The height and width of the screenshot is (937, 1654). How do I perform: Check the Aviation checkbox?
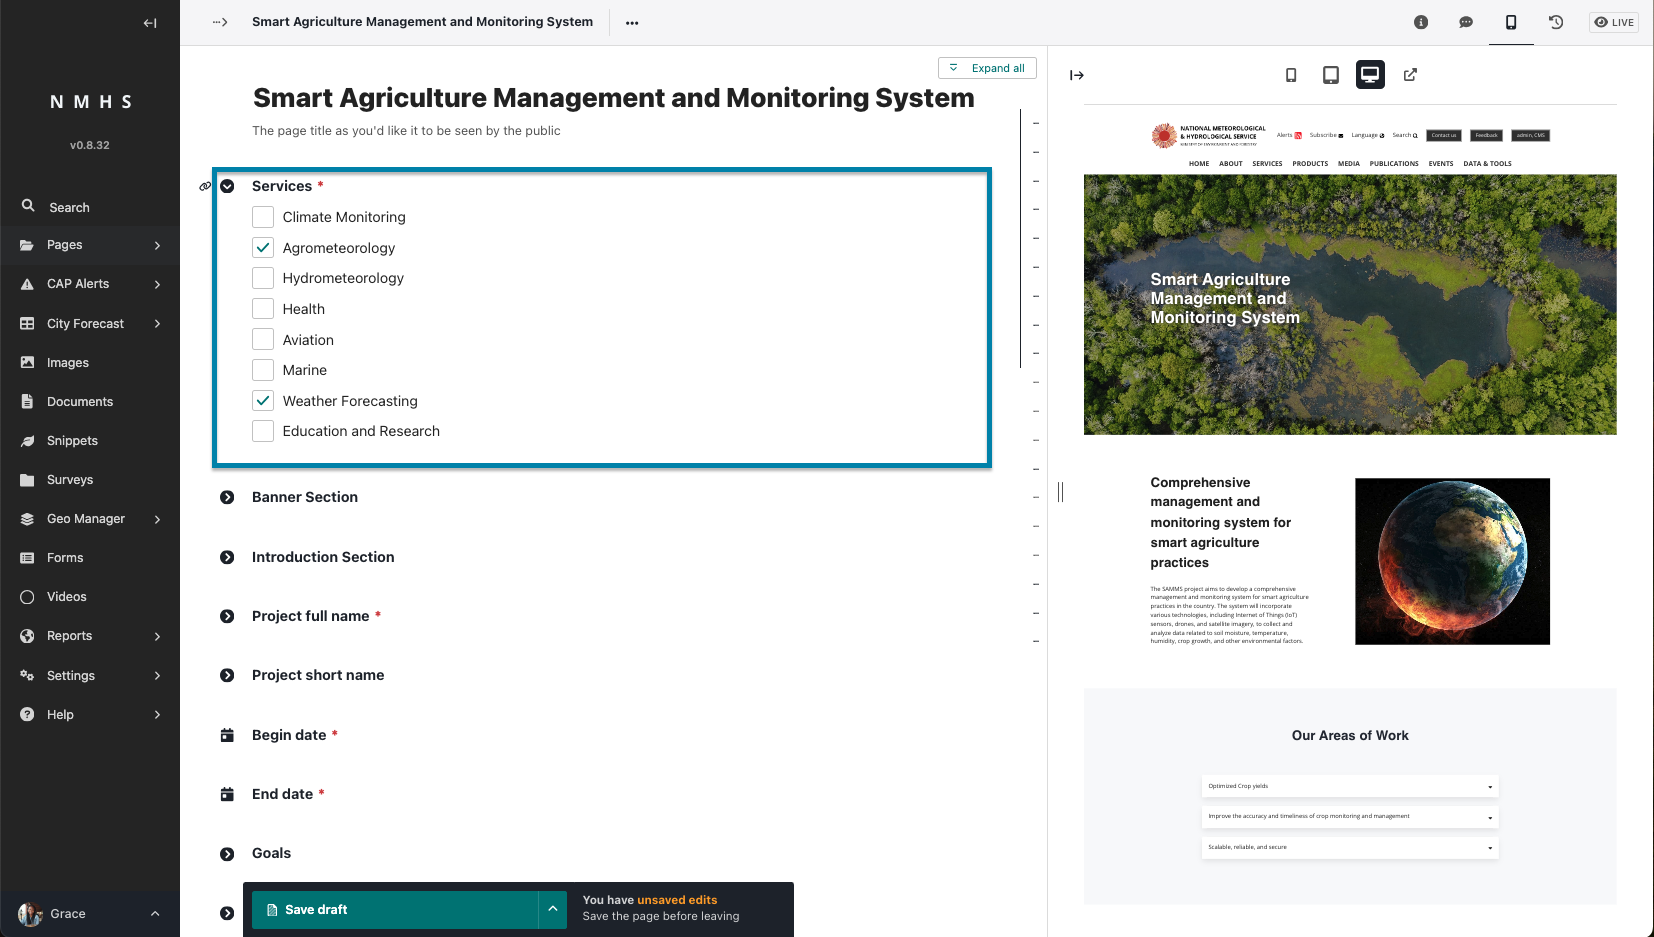click(263, 340)
